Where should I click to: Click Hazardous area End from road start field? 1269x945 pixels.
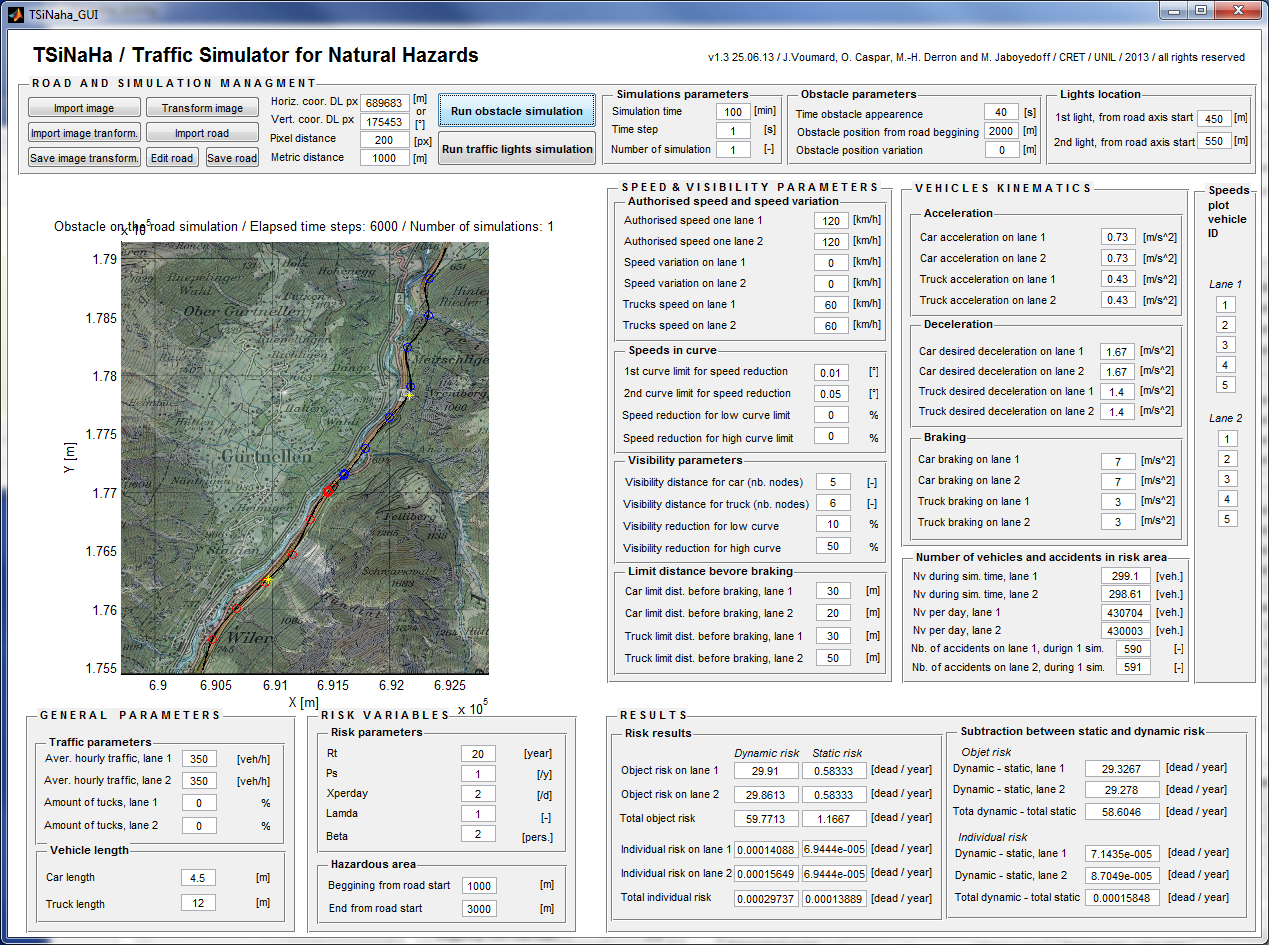click(x=478, y=909)
